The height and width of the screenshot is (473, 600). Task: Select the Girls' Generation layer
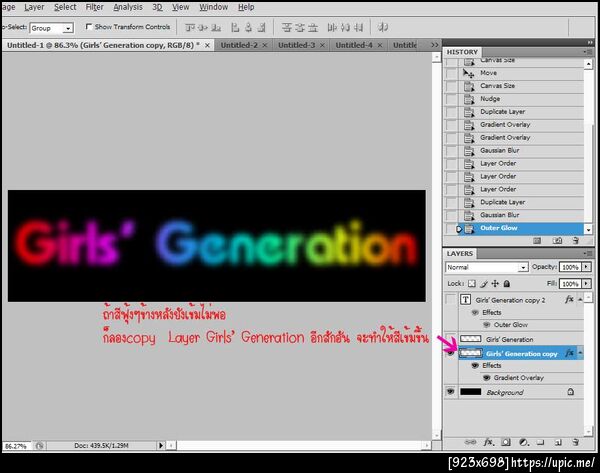click(521, 339)
